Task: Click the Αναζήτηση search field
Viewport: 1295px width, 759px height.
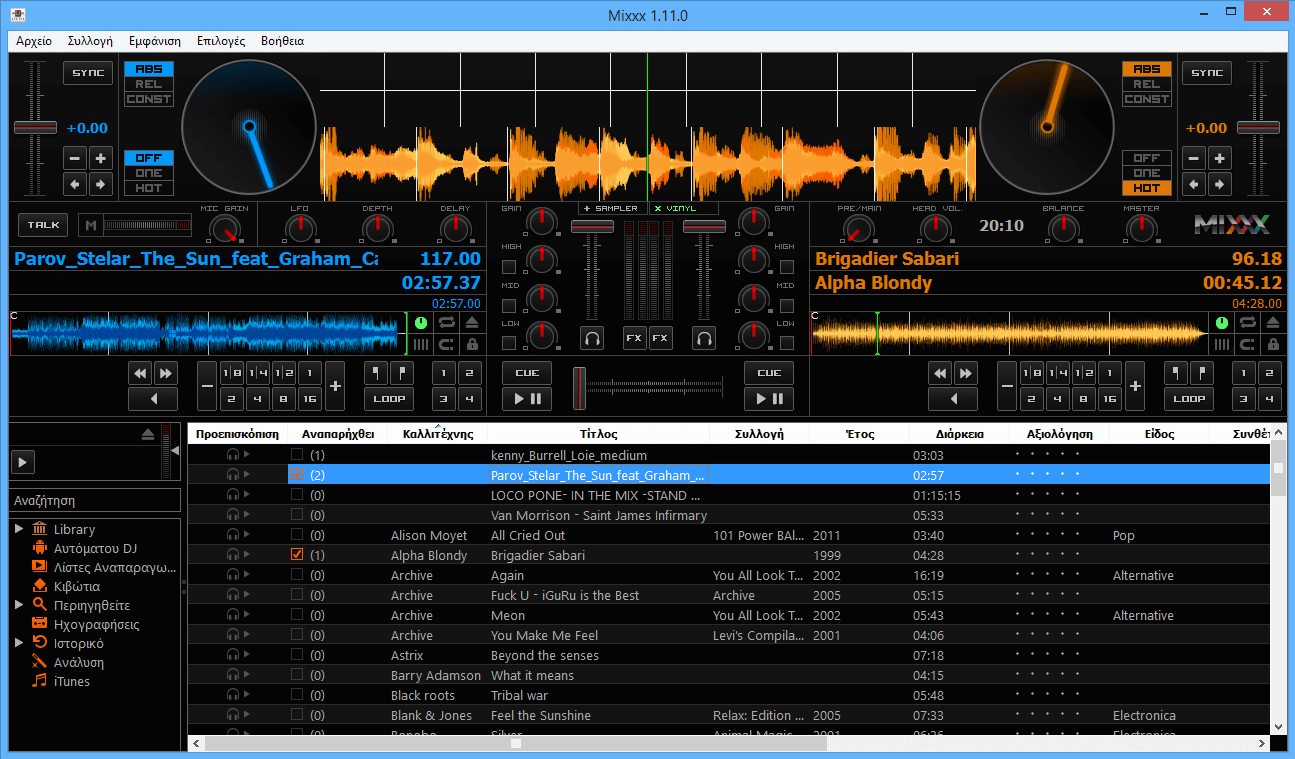Action: 95,500
